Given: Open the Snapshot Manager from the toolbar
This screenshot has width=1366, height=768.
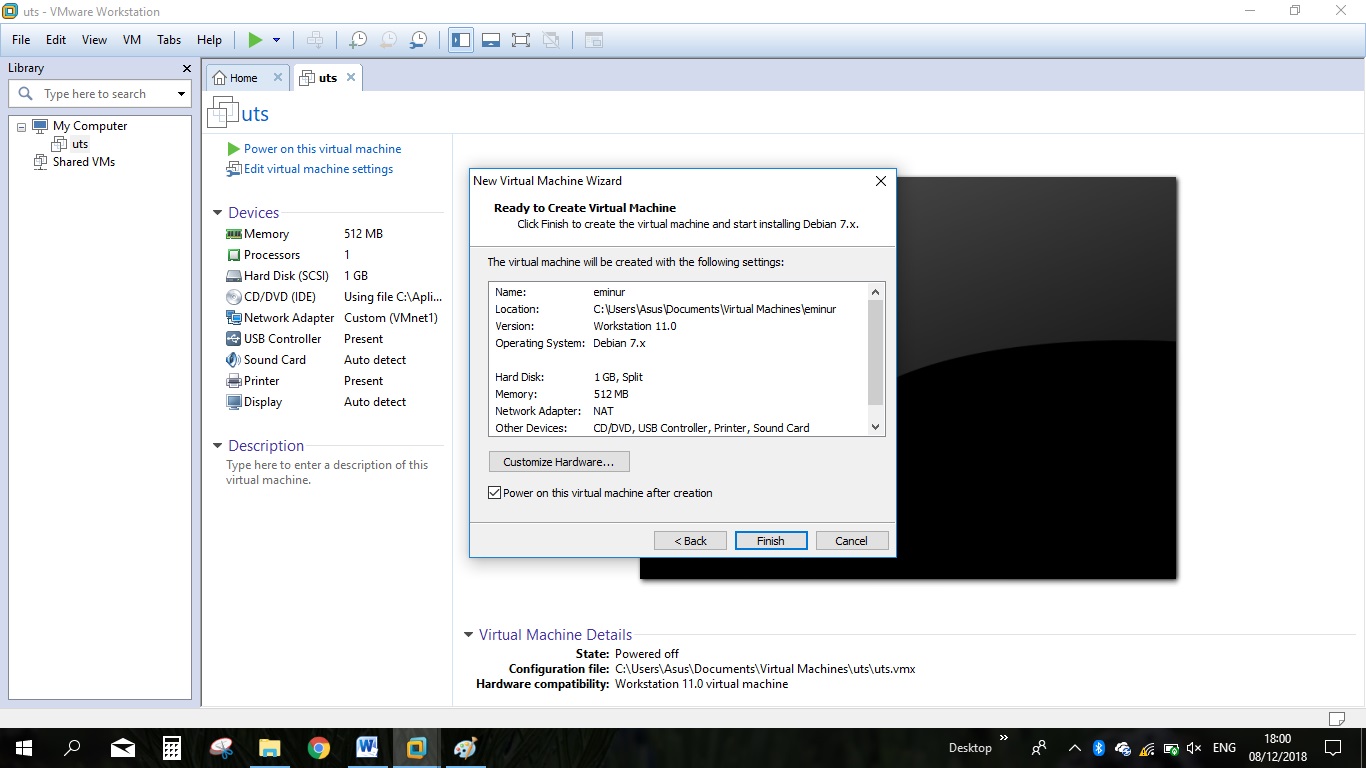Looking at the screenshot, I should coord(418,40).
